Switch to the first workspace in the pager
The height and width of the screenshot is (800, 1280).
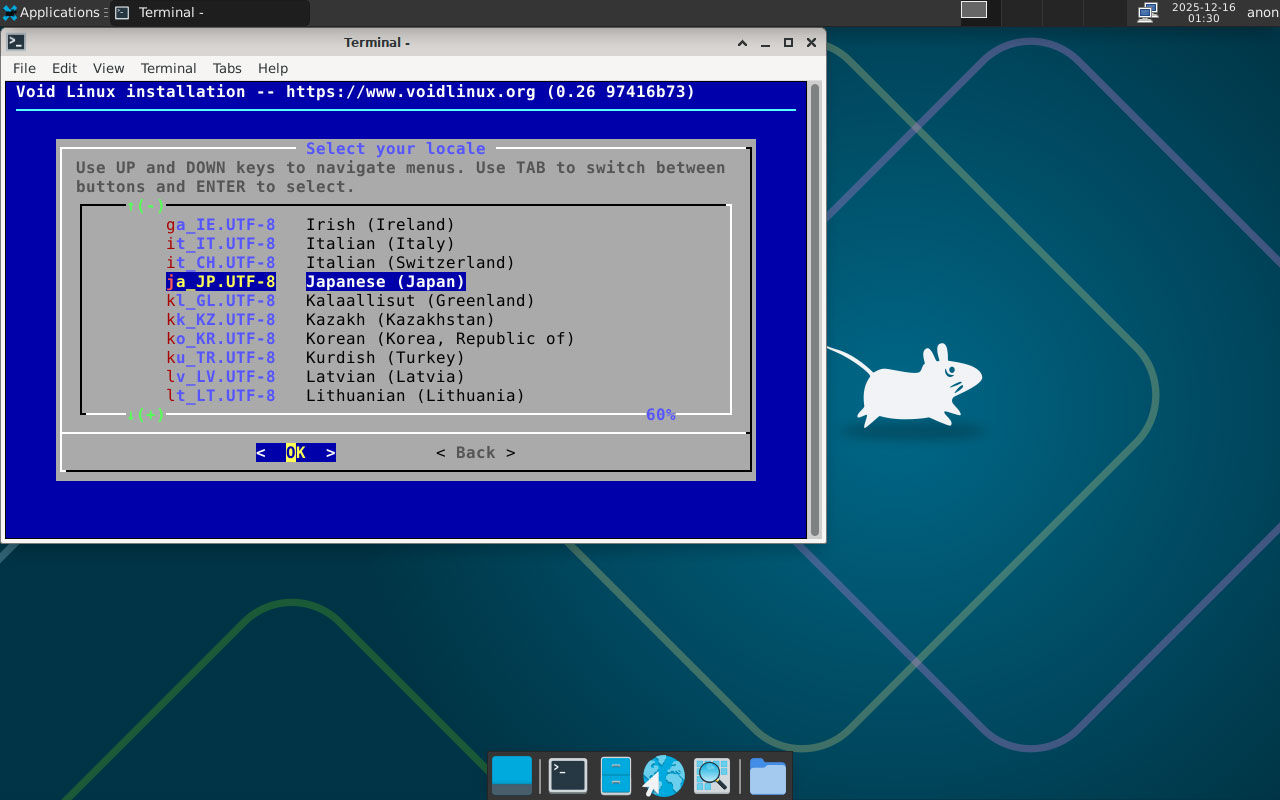974,10
